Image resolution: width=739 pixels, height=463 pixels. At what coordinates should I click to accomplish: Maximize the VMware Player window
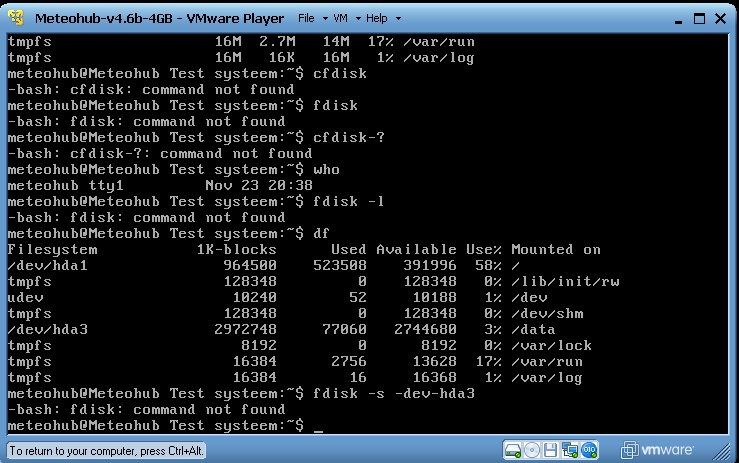click(x=699, y=19)
